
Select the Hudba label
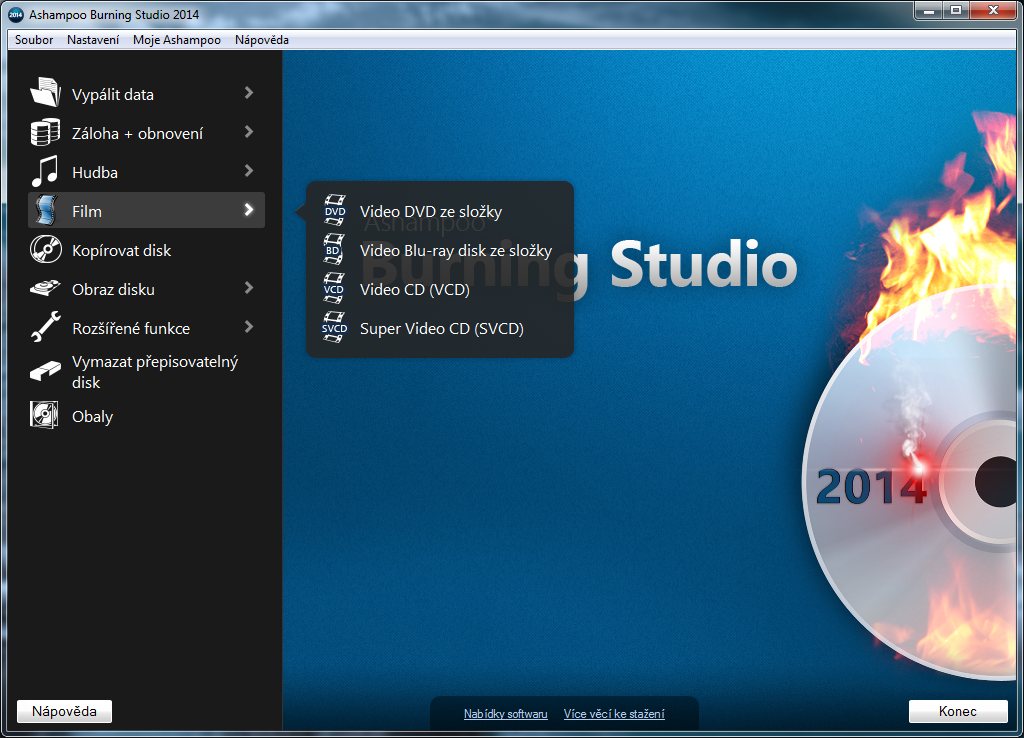coord(95,172)
